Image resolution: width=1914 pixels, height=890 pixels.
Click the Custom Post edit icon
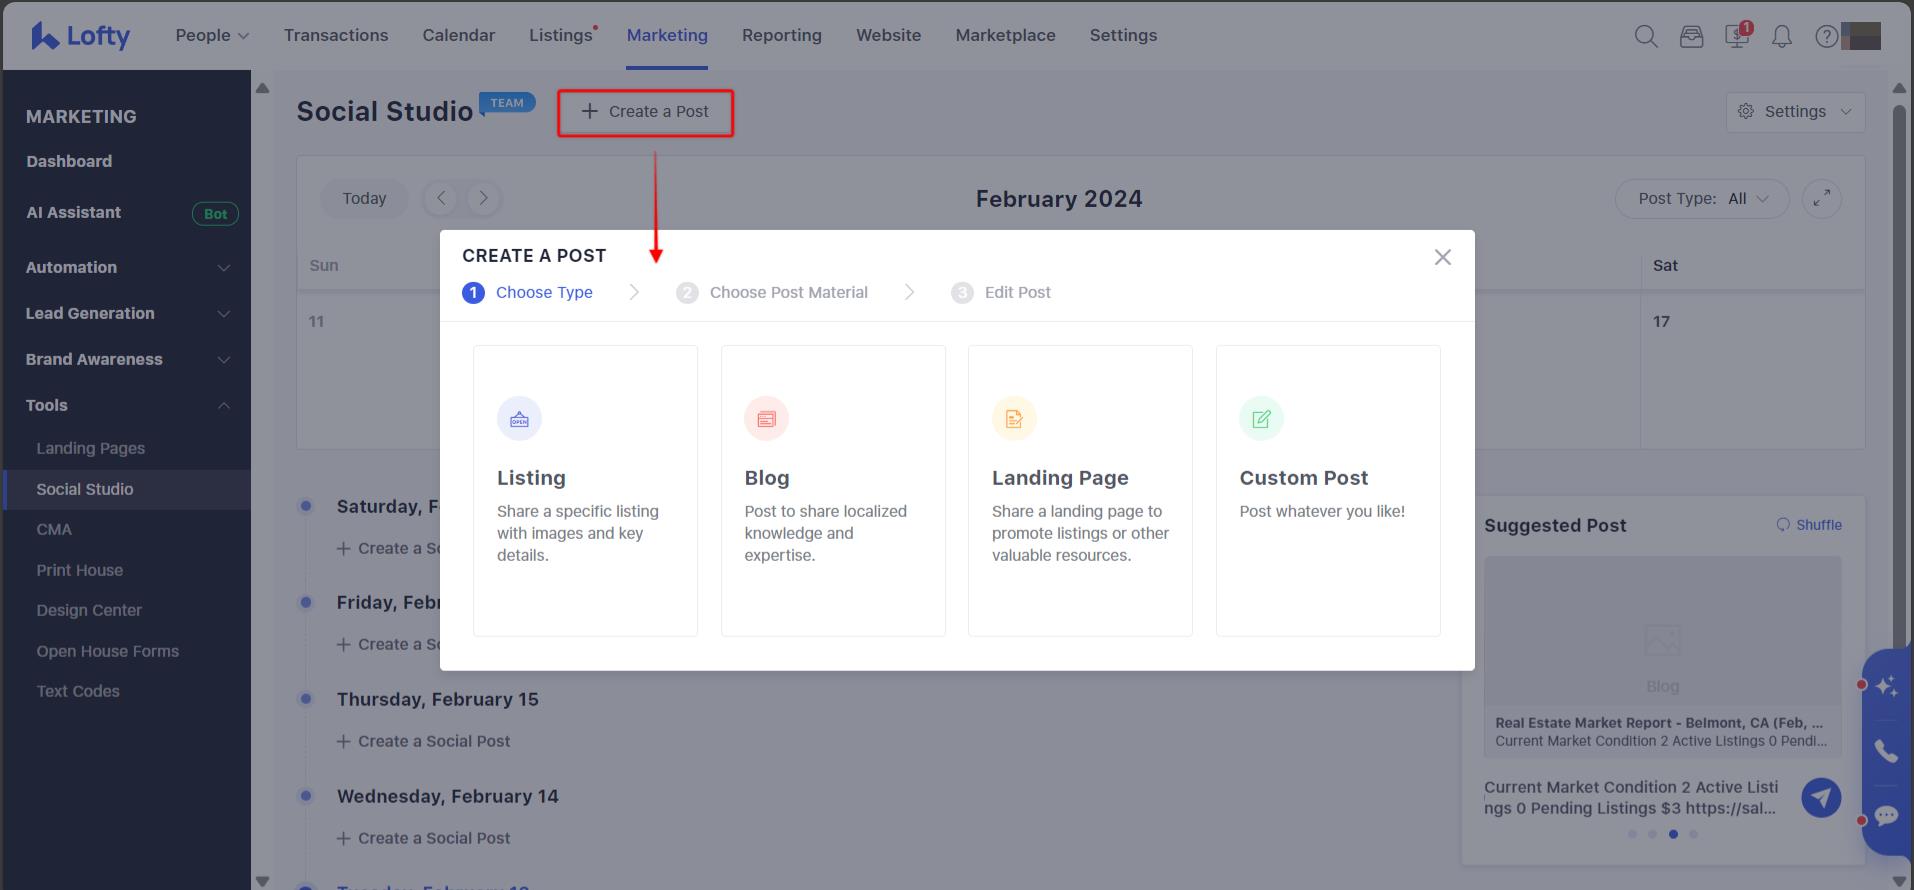[x=1261, y=419]
